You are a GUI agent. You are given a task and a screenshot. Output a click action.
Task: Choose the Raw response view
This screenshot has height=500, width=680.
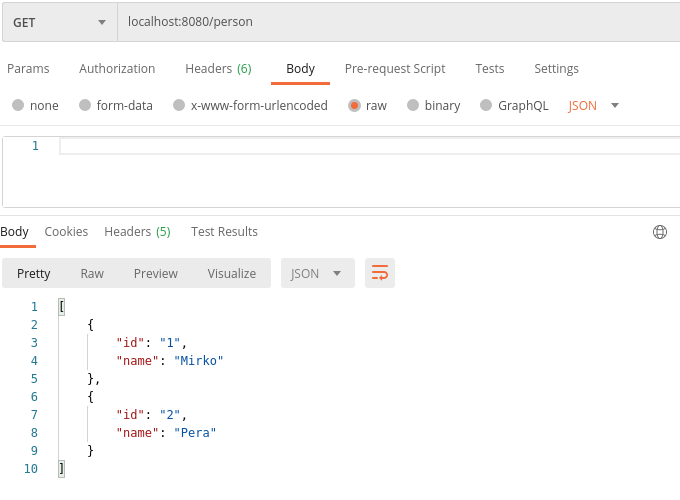(x=92, y=273)
